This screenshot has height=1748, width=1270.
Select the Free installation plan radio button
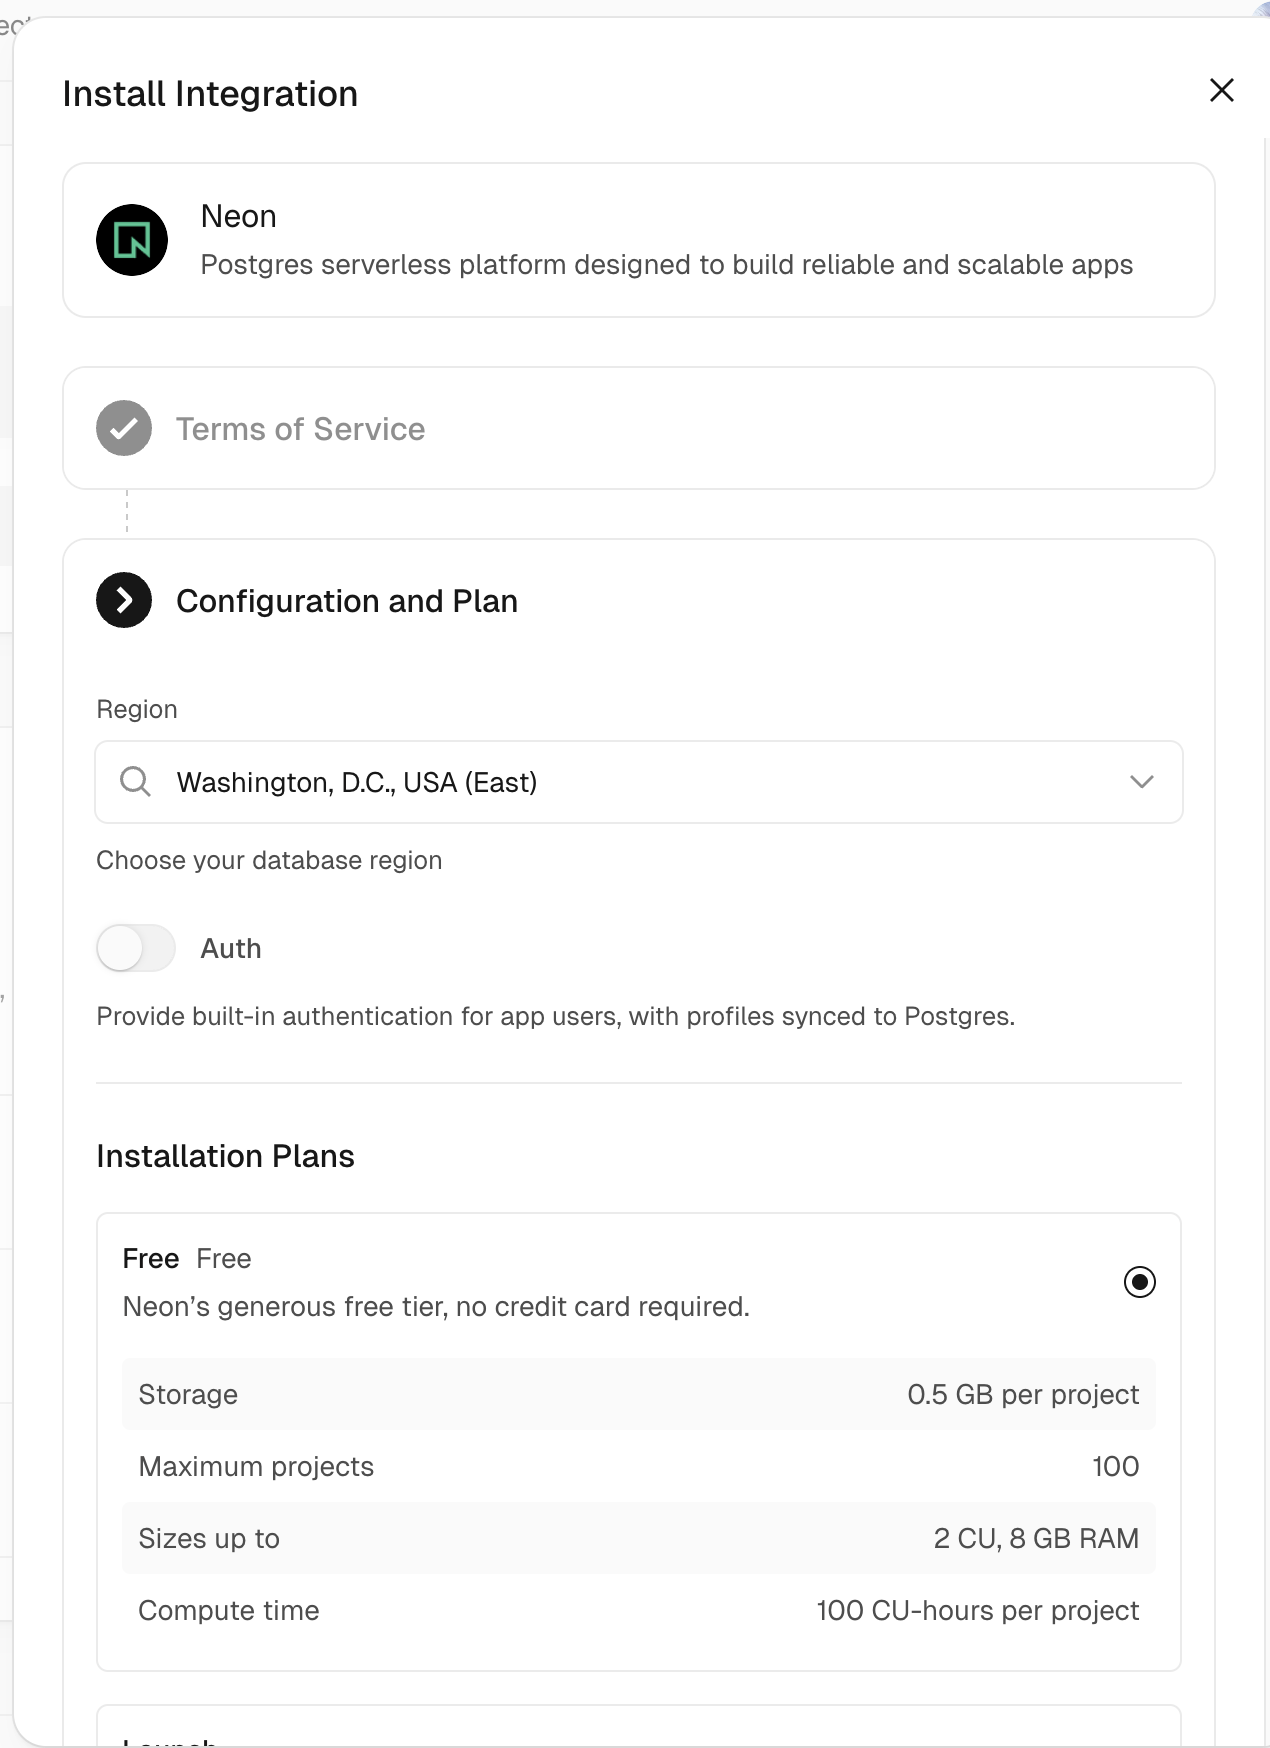click(1139, 1281)
